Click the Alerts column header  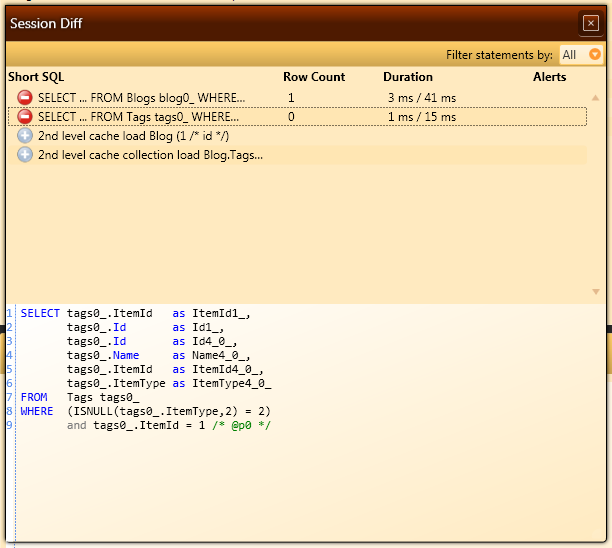pos(550,77)
